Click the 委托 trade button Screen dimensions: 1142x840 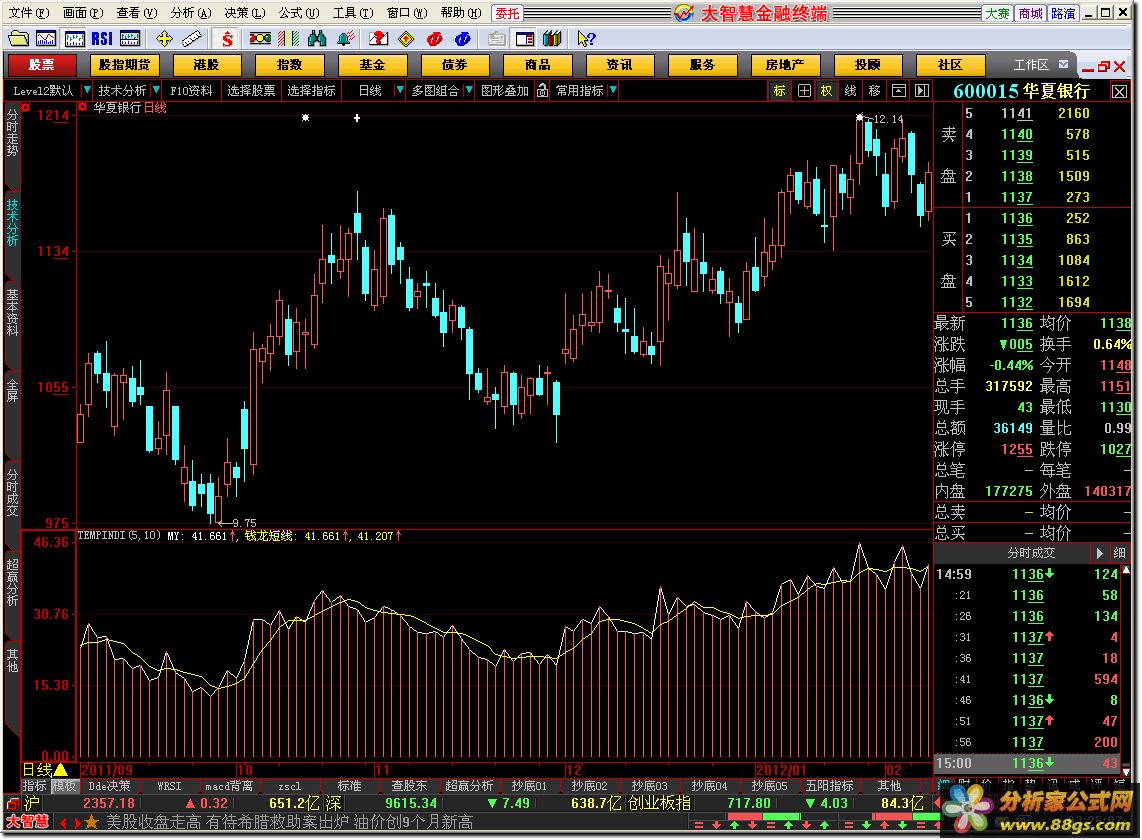coord(508,13)
